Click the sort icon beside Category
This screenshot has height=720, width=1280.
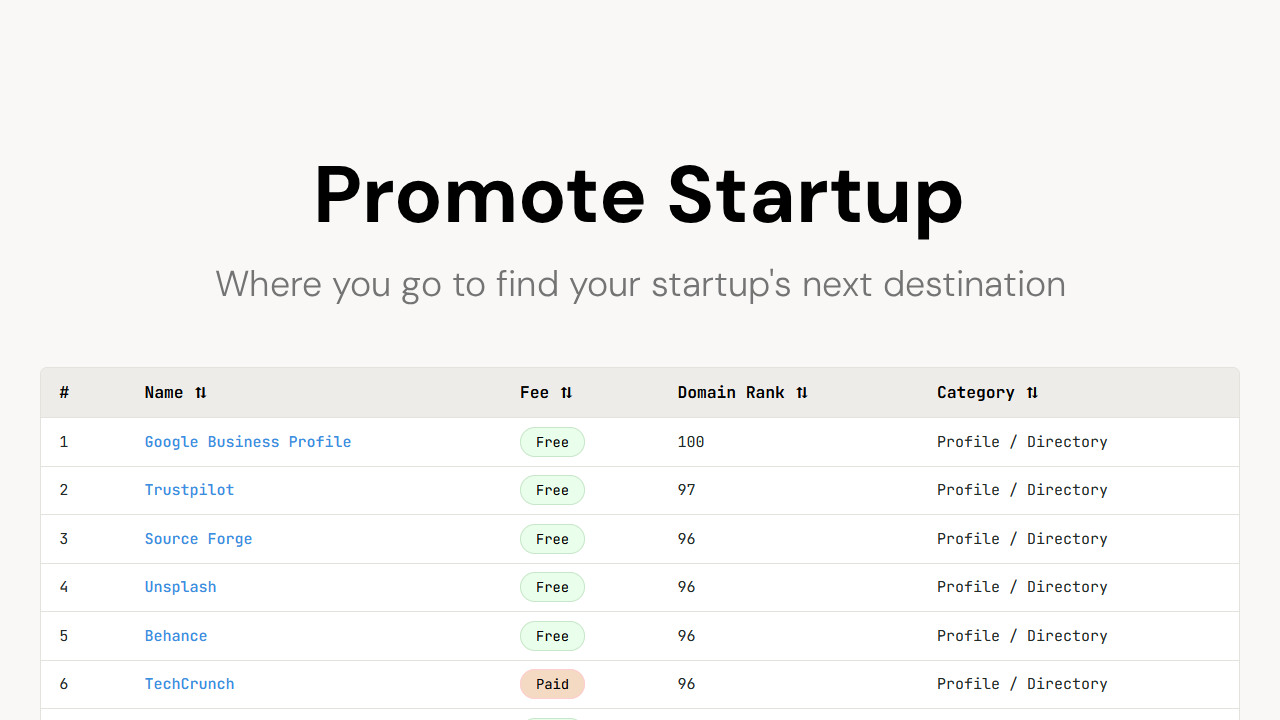[x=1031, y=392]
